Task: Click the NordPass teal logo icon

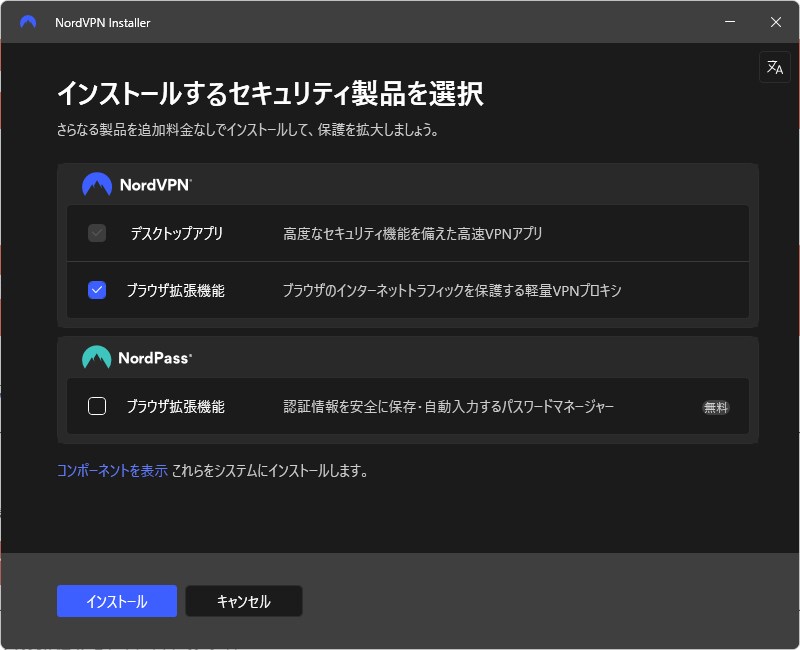Action: tap(97, 357)
